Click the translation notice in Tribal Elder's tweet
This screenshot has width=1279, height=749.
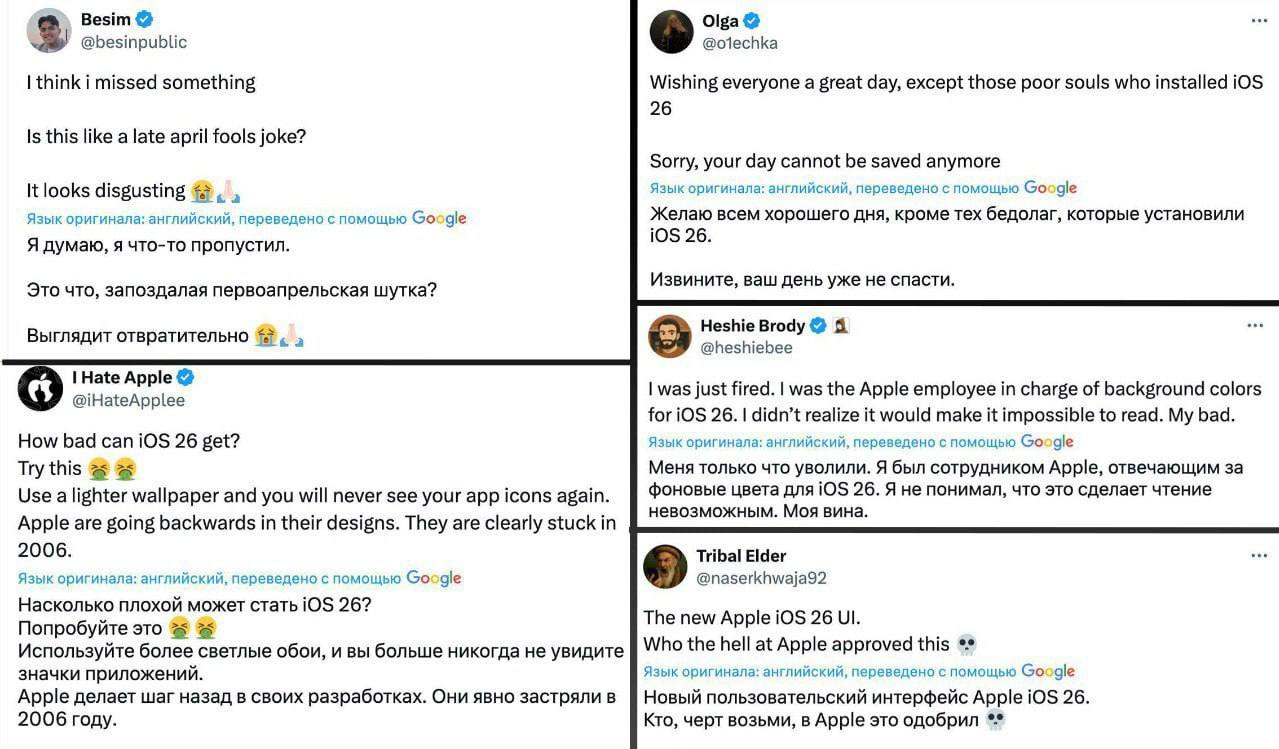858,672
